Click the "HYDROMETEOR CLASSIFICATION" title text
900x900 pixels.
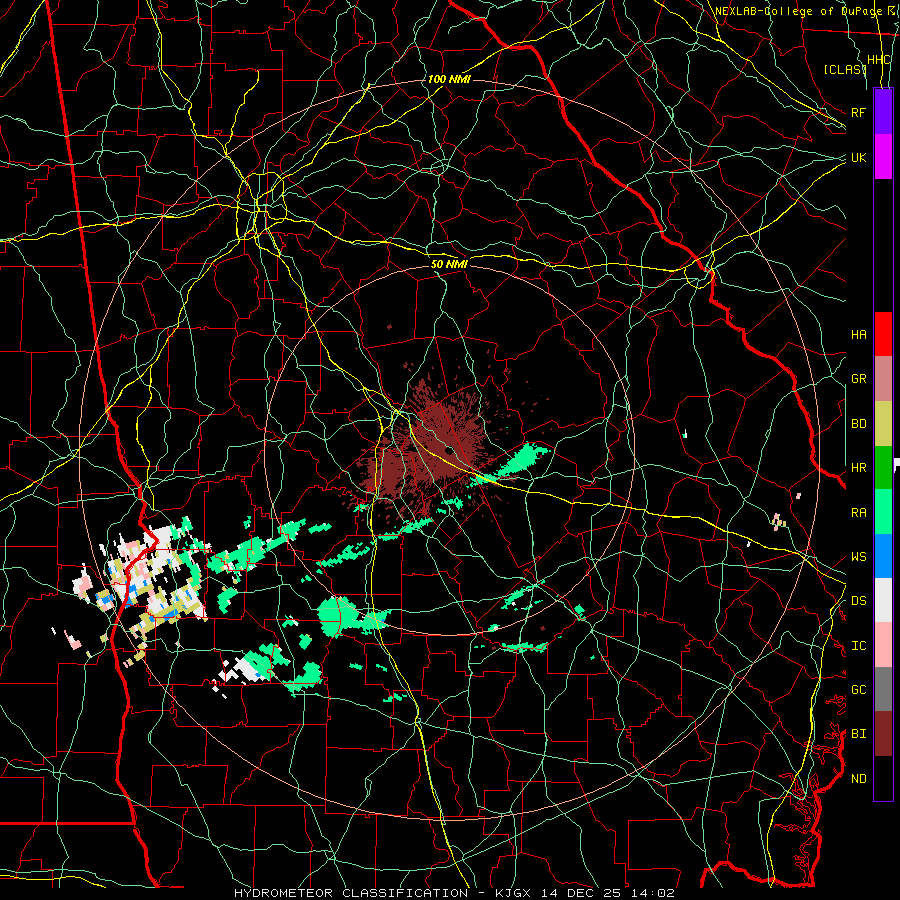[351, 893]
